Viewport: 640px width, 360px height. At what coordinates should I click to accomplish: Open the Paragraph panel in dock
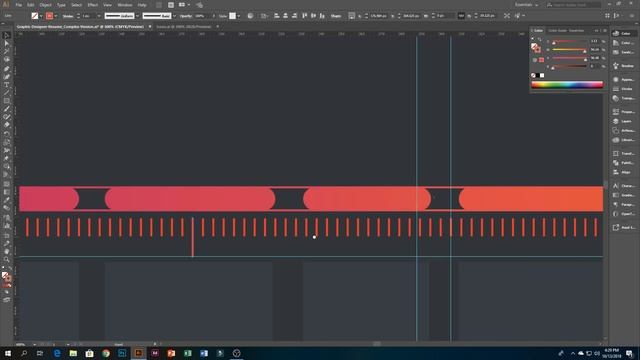(624, 204)
